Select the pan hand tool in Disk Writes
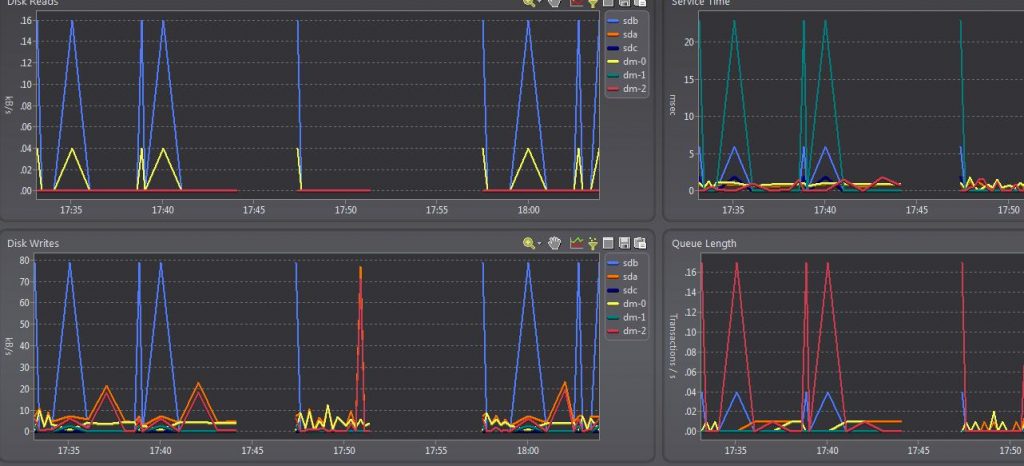This screenshot has height=466, width=1024. [555, 243]
